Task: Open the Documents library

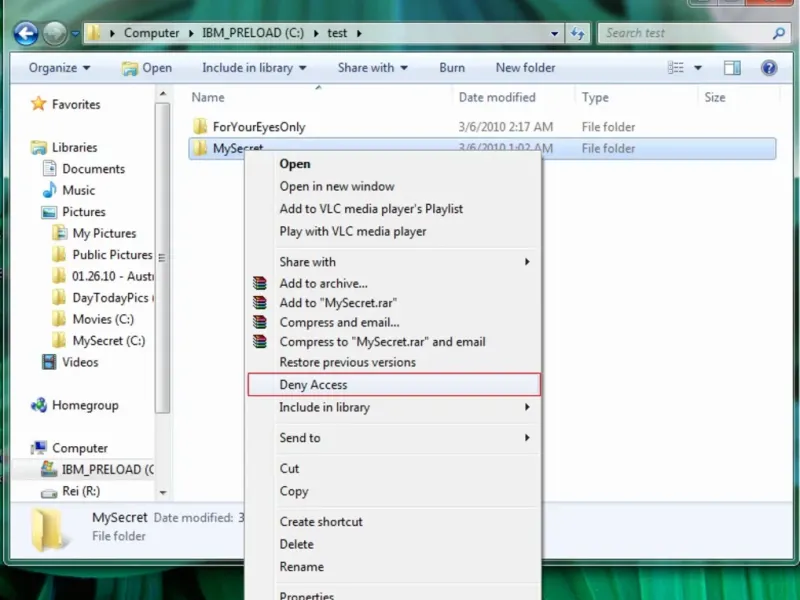Action: [84, 169]
